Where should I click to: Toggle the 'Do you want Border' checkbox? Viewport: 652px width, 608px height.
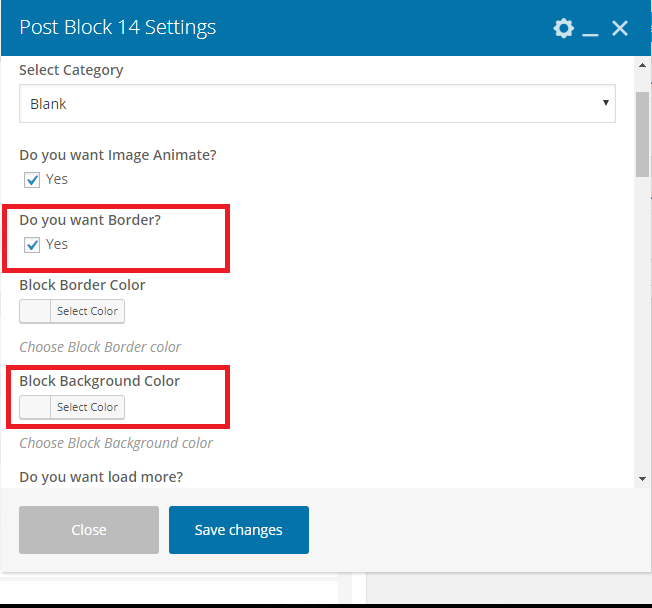pyautogui.click(x=32, y=245)
